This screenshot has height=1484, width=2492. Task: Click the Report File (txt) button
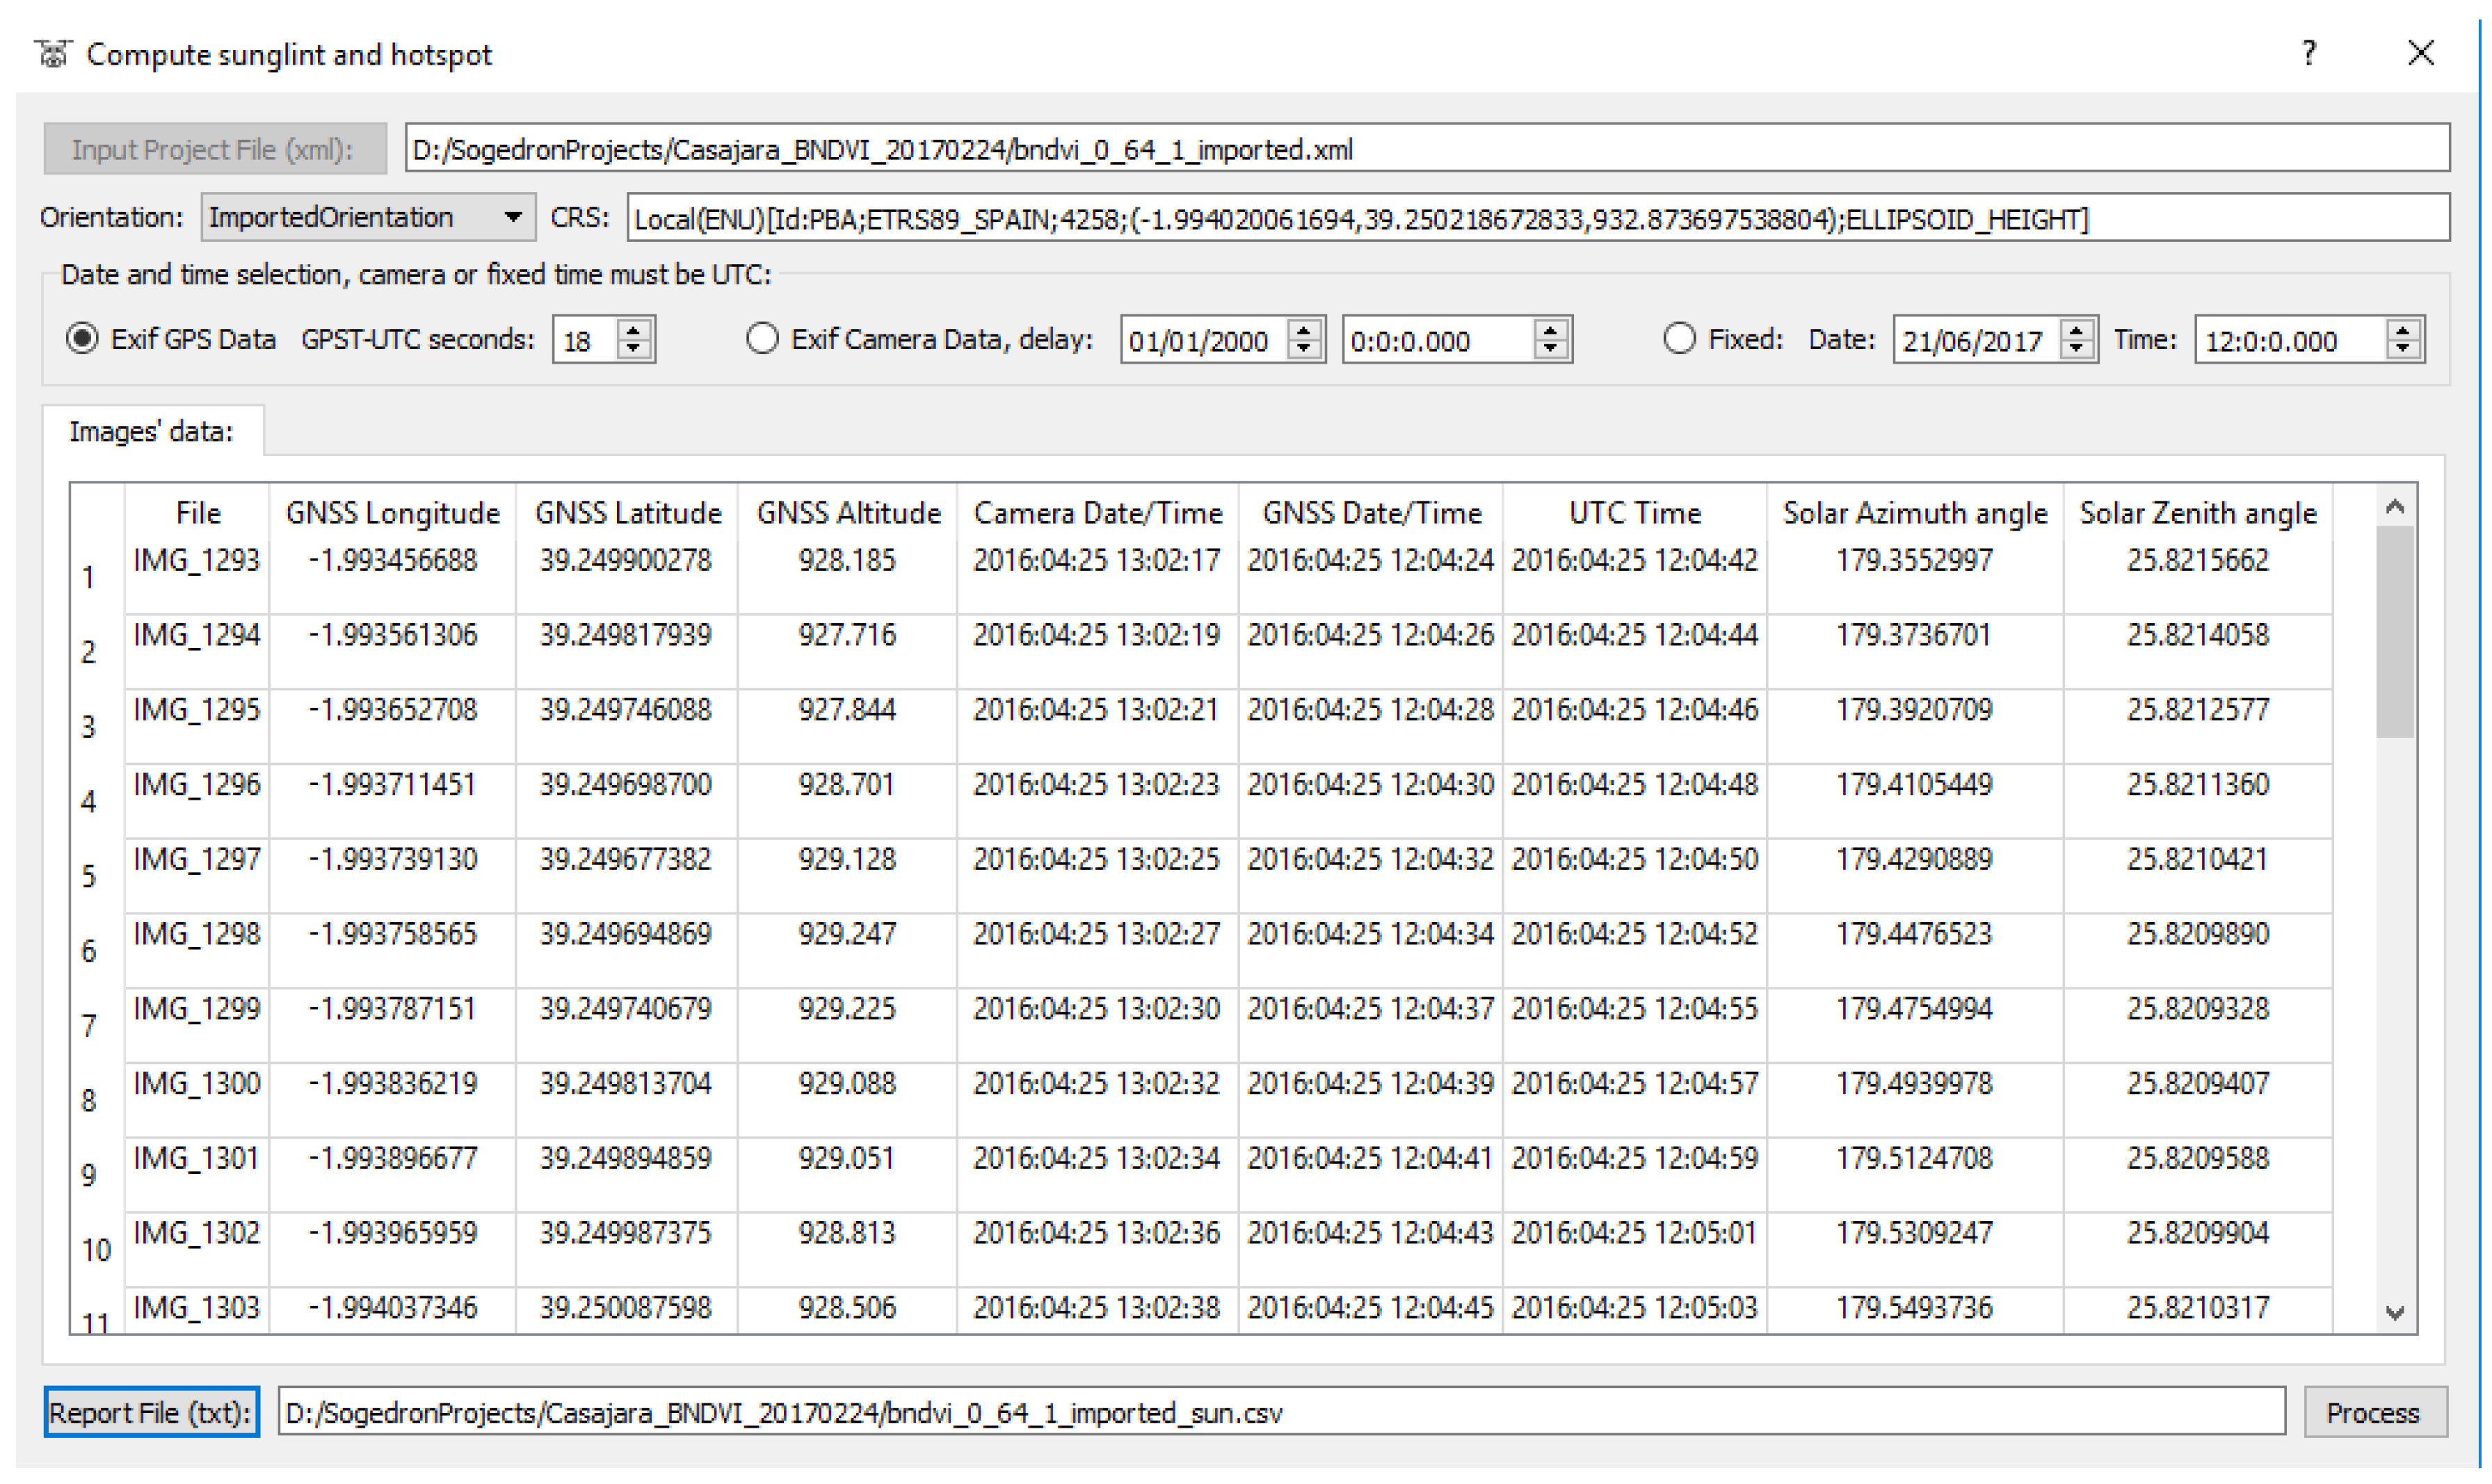point(151,1412)
